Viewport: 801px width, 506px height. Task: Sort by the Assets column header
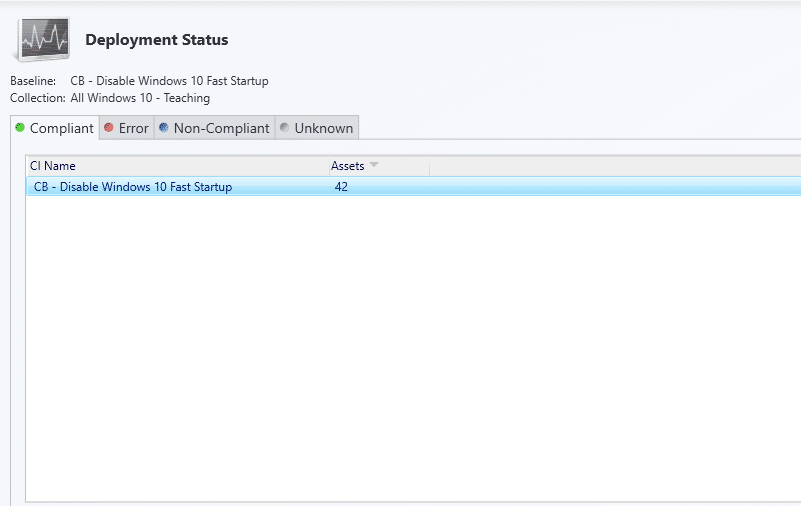click(x=379, y=166)
